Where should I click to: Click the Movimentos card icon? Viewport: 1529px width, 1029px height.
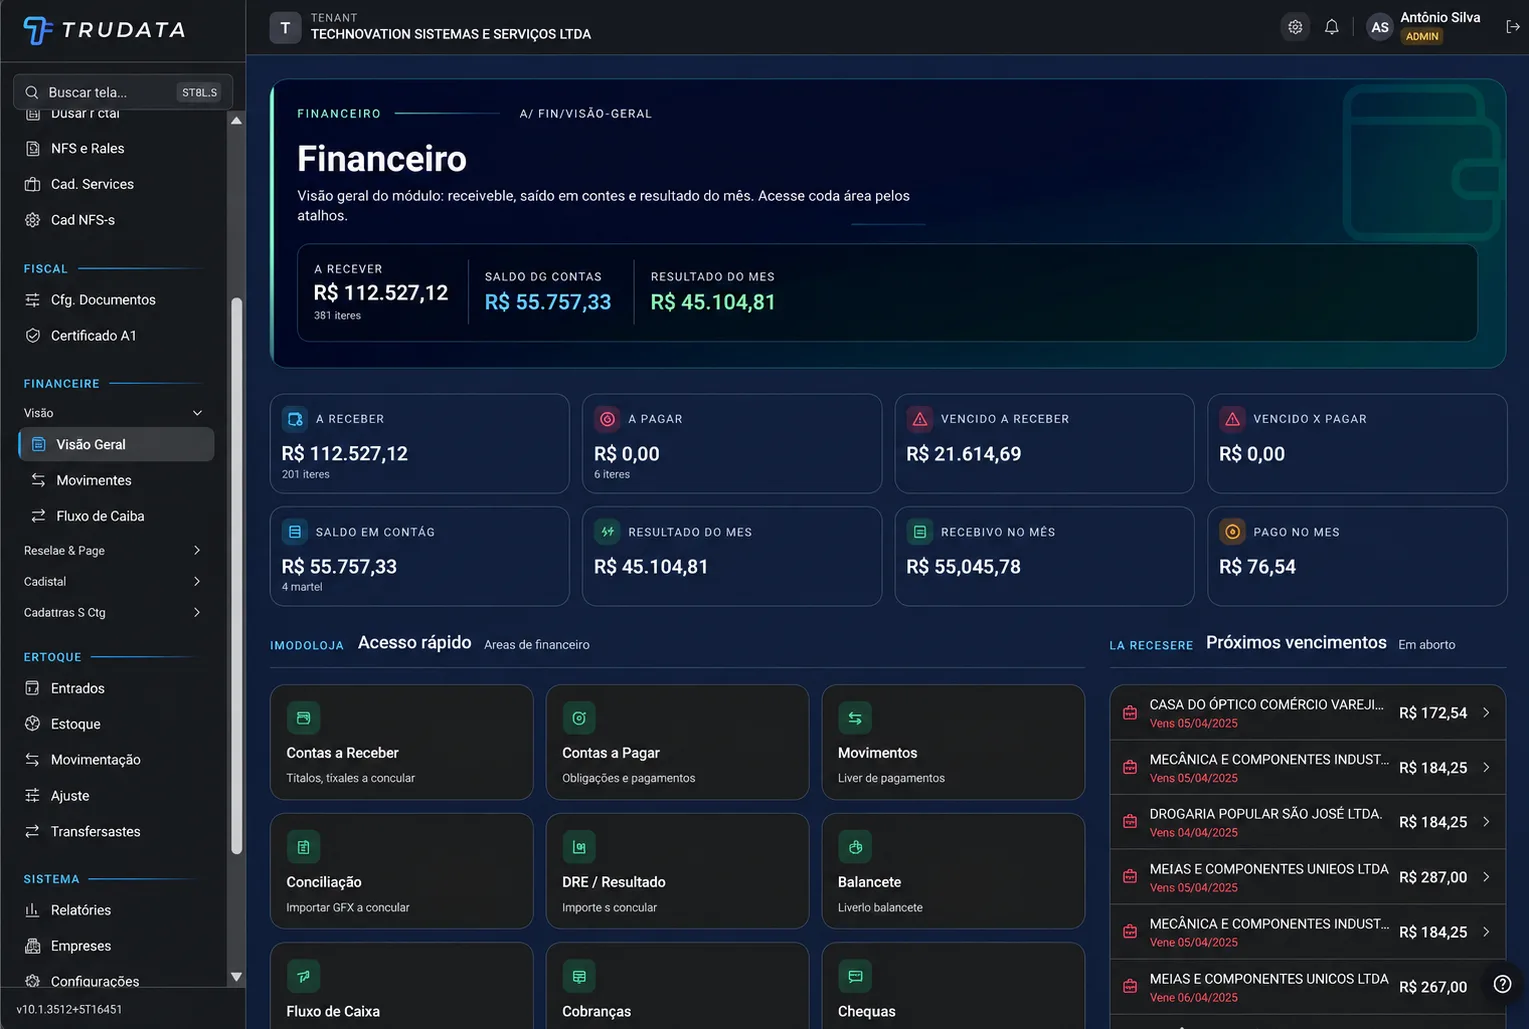pyautogui.click(x=855, y=718)
